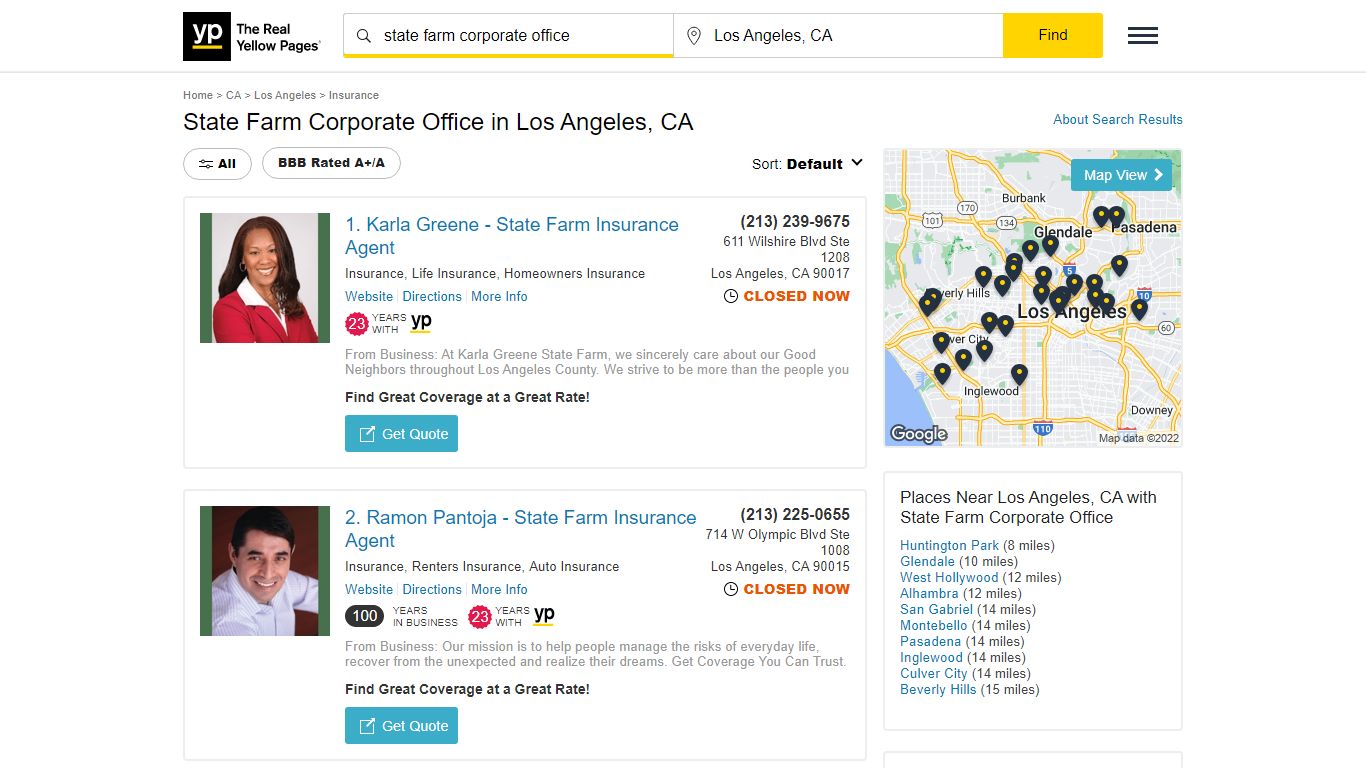The width and height of the screenshot is (1366, 768).
Task: Click the location pin icon in search bar
Action: click(693, 36)
